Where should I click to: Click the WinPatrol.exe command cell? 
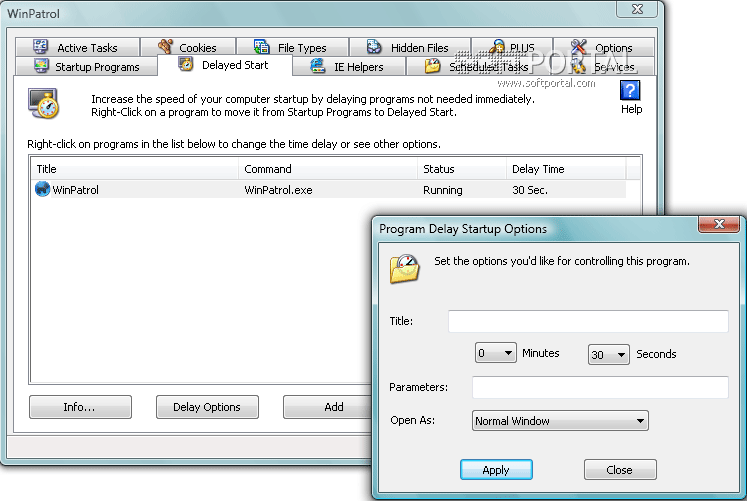[x=278, y=190]
